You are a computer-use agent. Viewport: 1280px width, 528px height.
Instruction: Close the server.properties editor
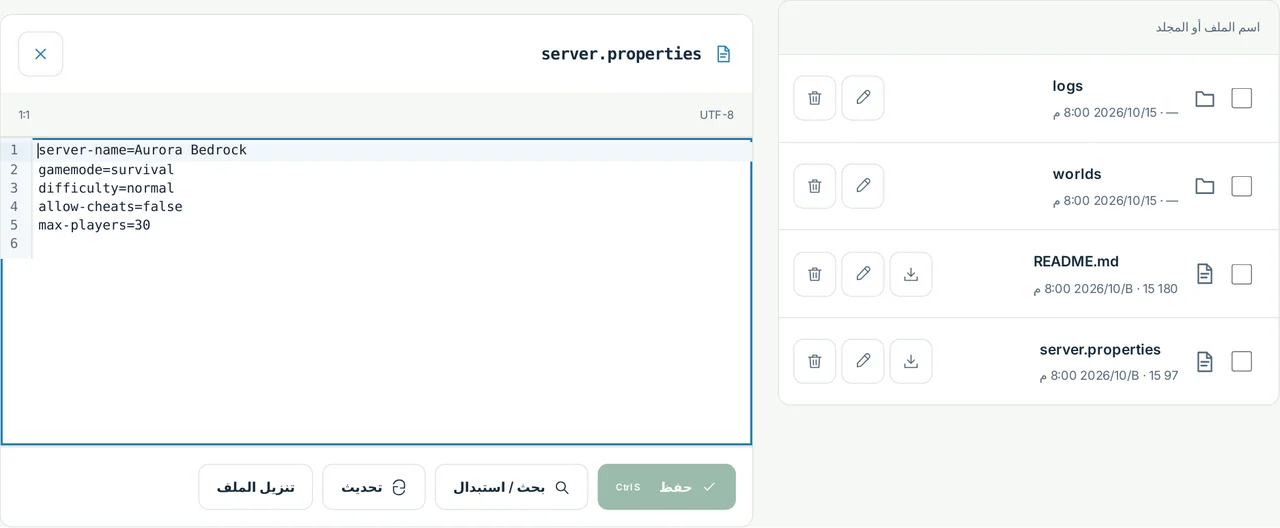click(40, 54)
